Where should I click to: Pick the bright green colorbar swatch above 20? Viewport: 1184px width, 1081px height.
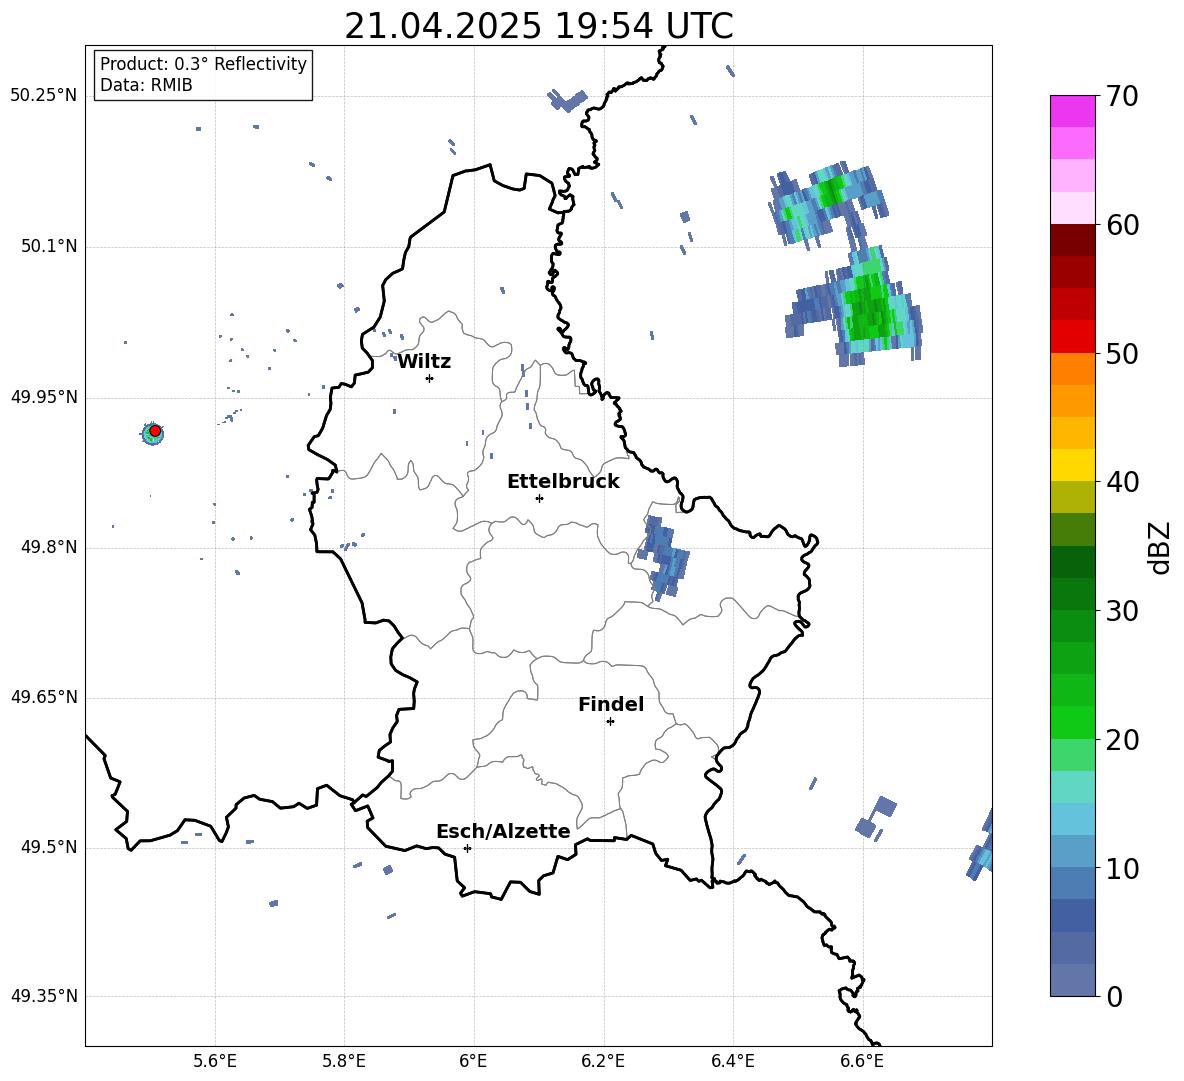tap(1072, 722)
